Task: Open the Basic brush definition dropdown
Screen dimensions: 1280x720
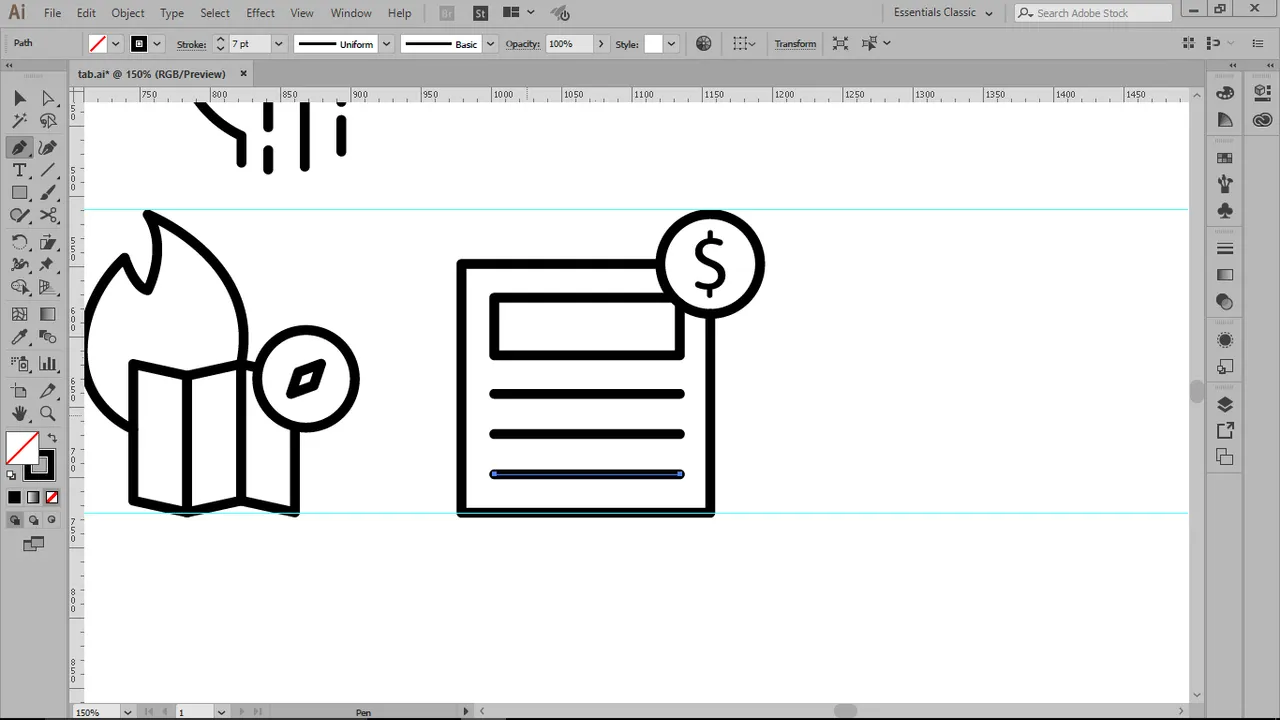Action: coord(490,44)
